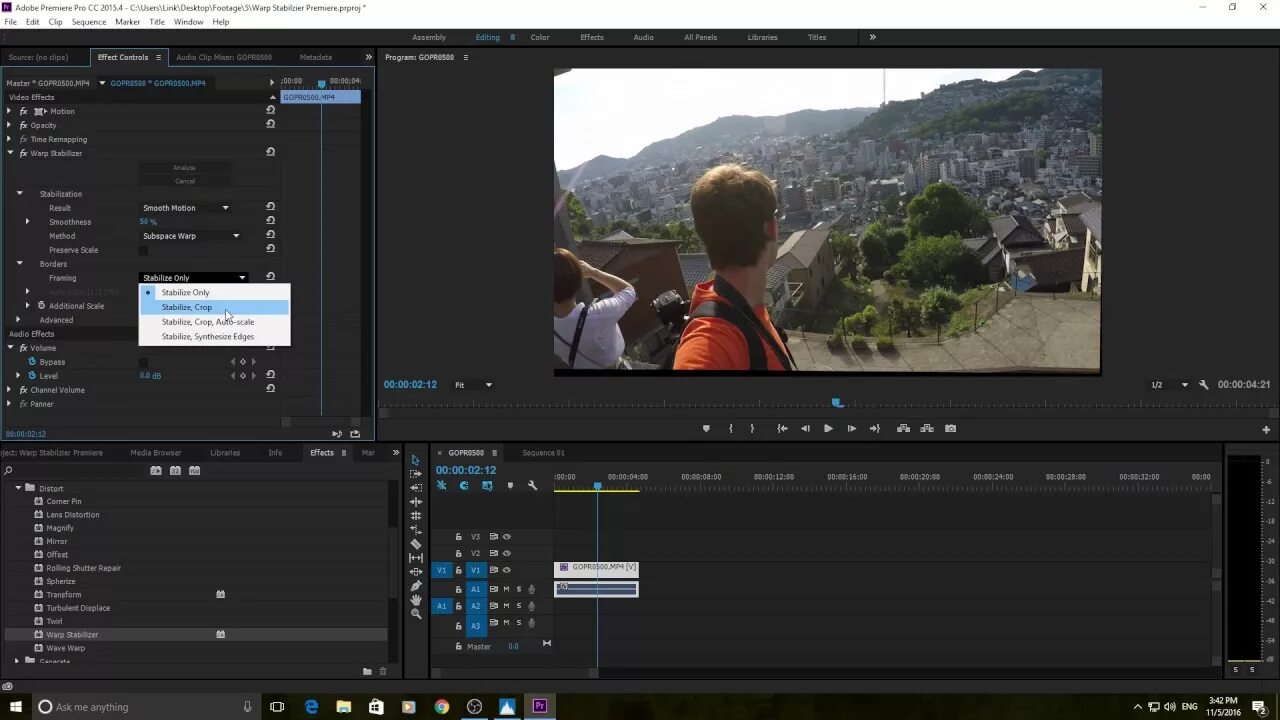The image size is (1280, 720).
Task: Choose Stabilize, Synthesize Edges option
Action: pos(215,336)
